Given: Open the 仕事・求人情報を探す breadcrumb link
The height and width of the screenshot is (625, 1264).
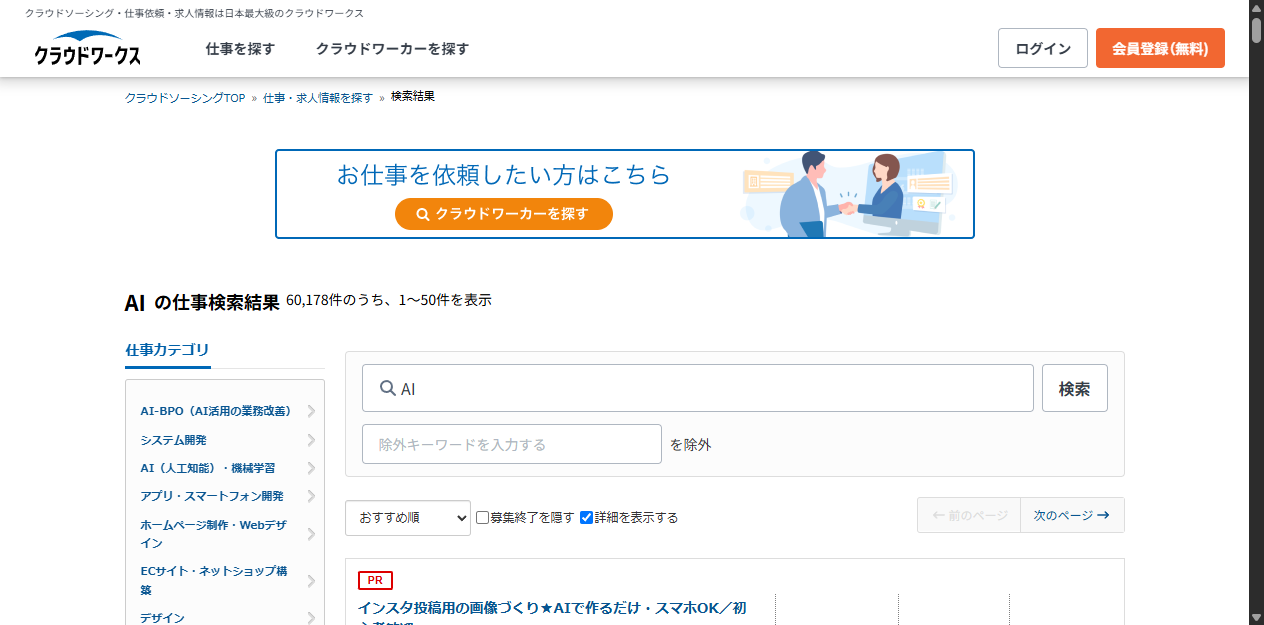Looking at the screenshot, I should [x=318, y=98].
